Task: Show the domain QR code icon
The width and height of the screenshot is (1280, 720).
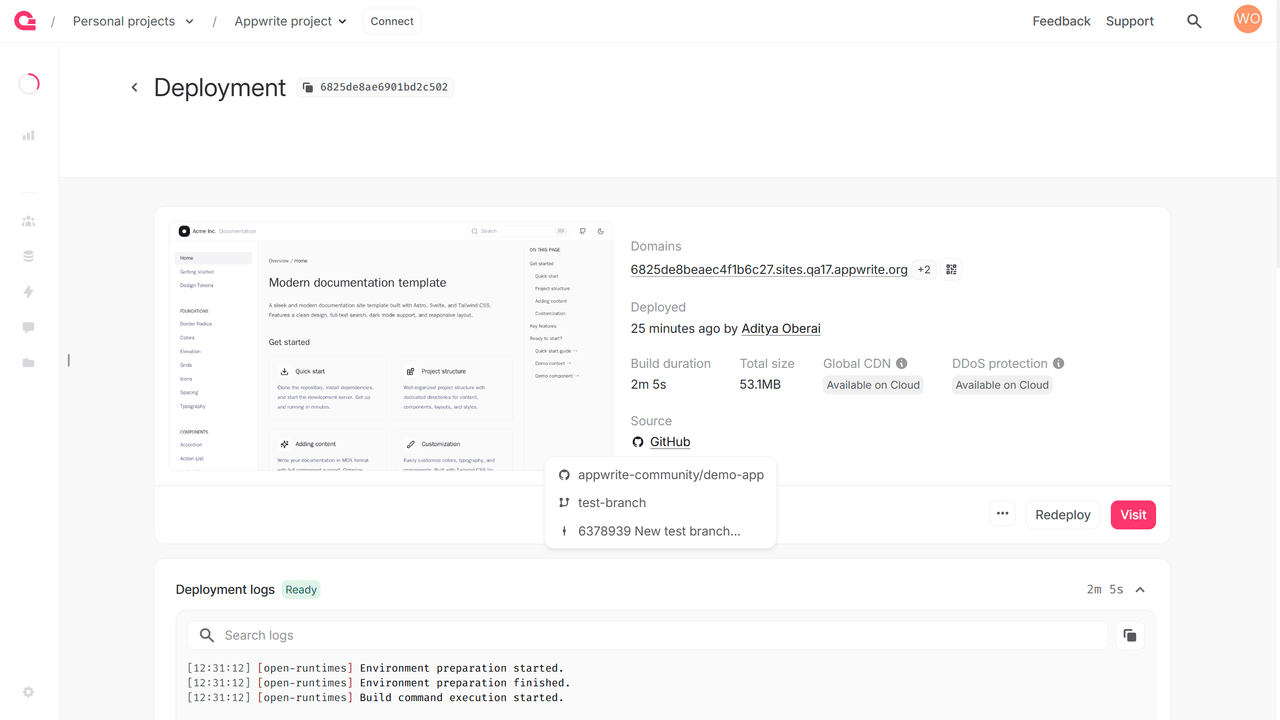Action: pyautogui.click(x=951, y=269)
